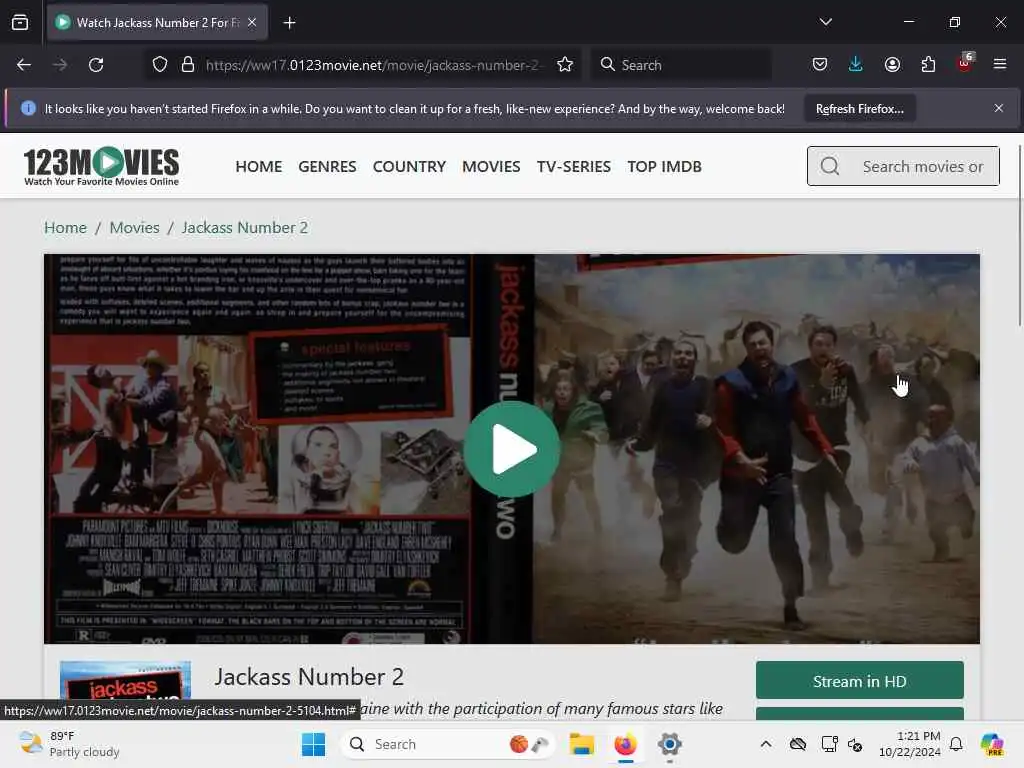Open the Firefox application hamburger menu
This screenshot has height=768, width=1024.
1000,64
